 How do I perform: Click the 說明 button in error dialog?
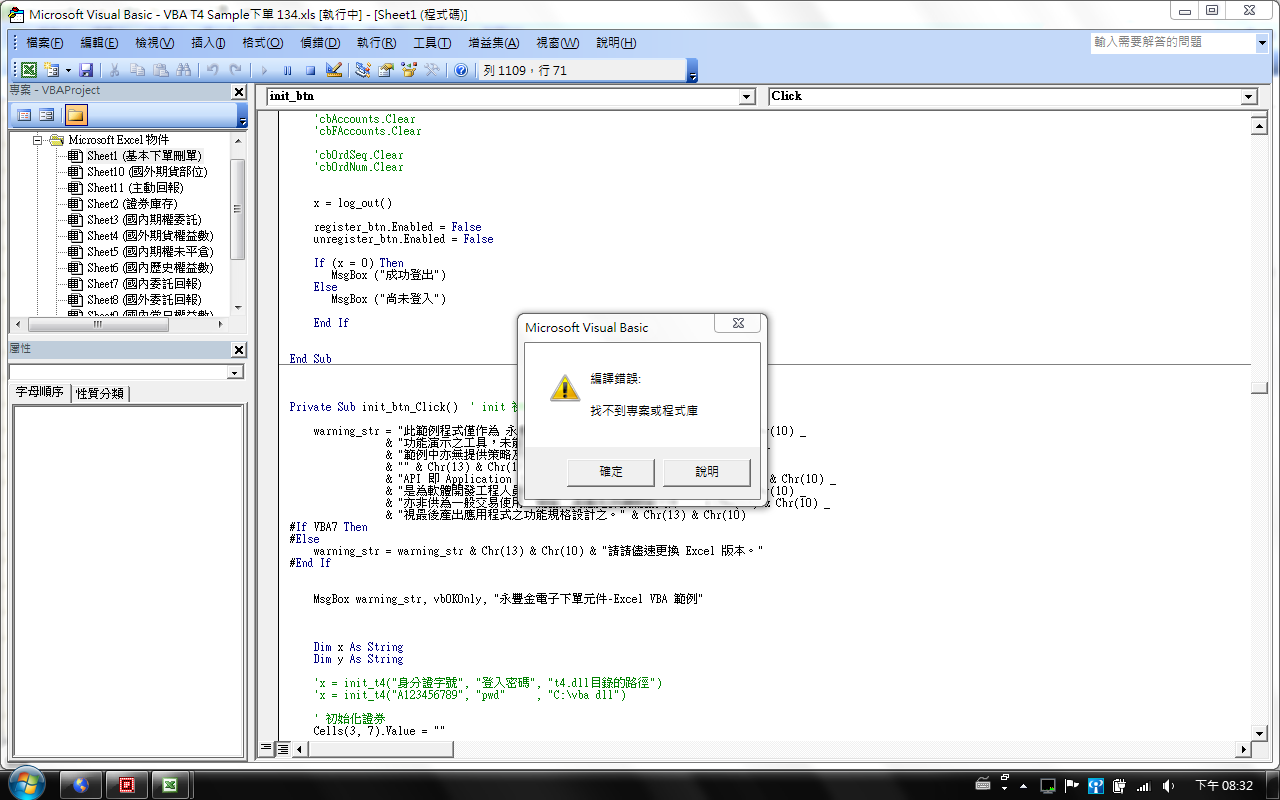point(706,472)
